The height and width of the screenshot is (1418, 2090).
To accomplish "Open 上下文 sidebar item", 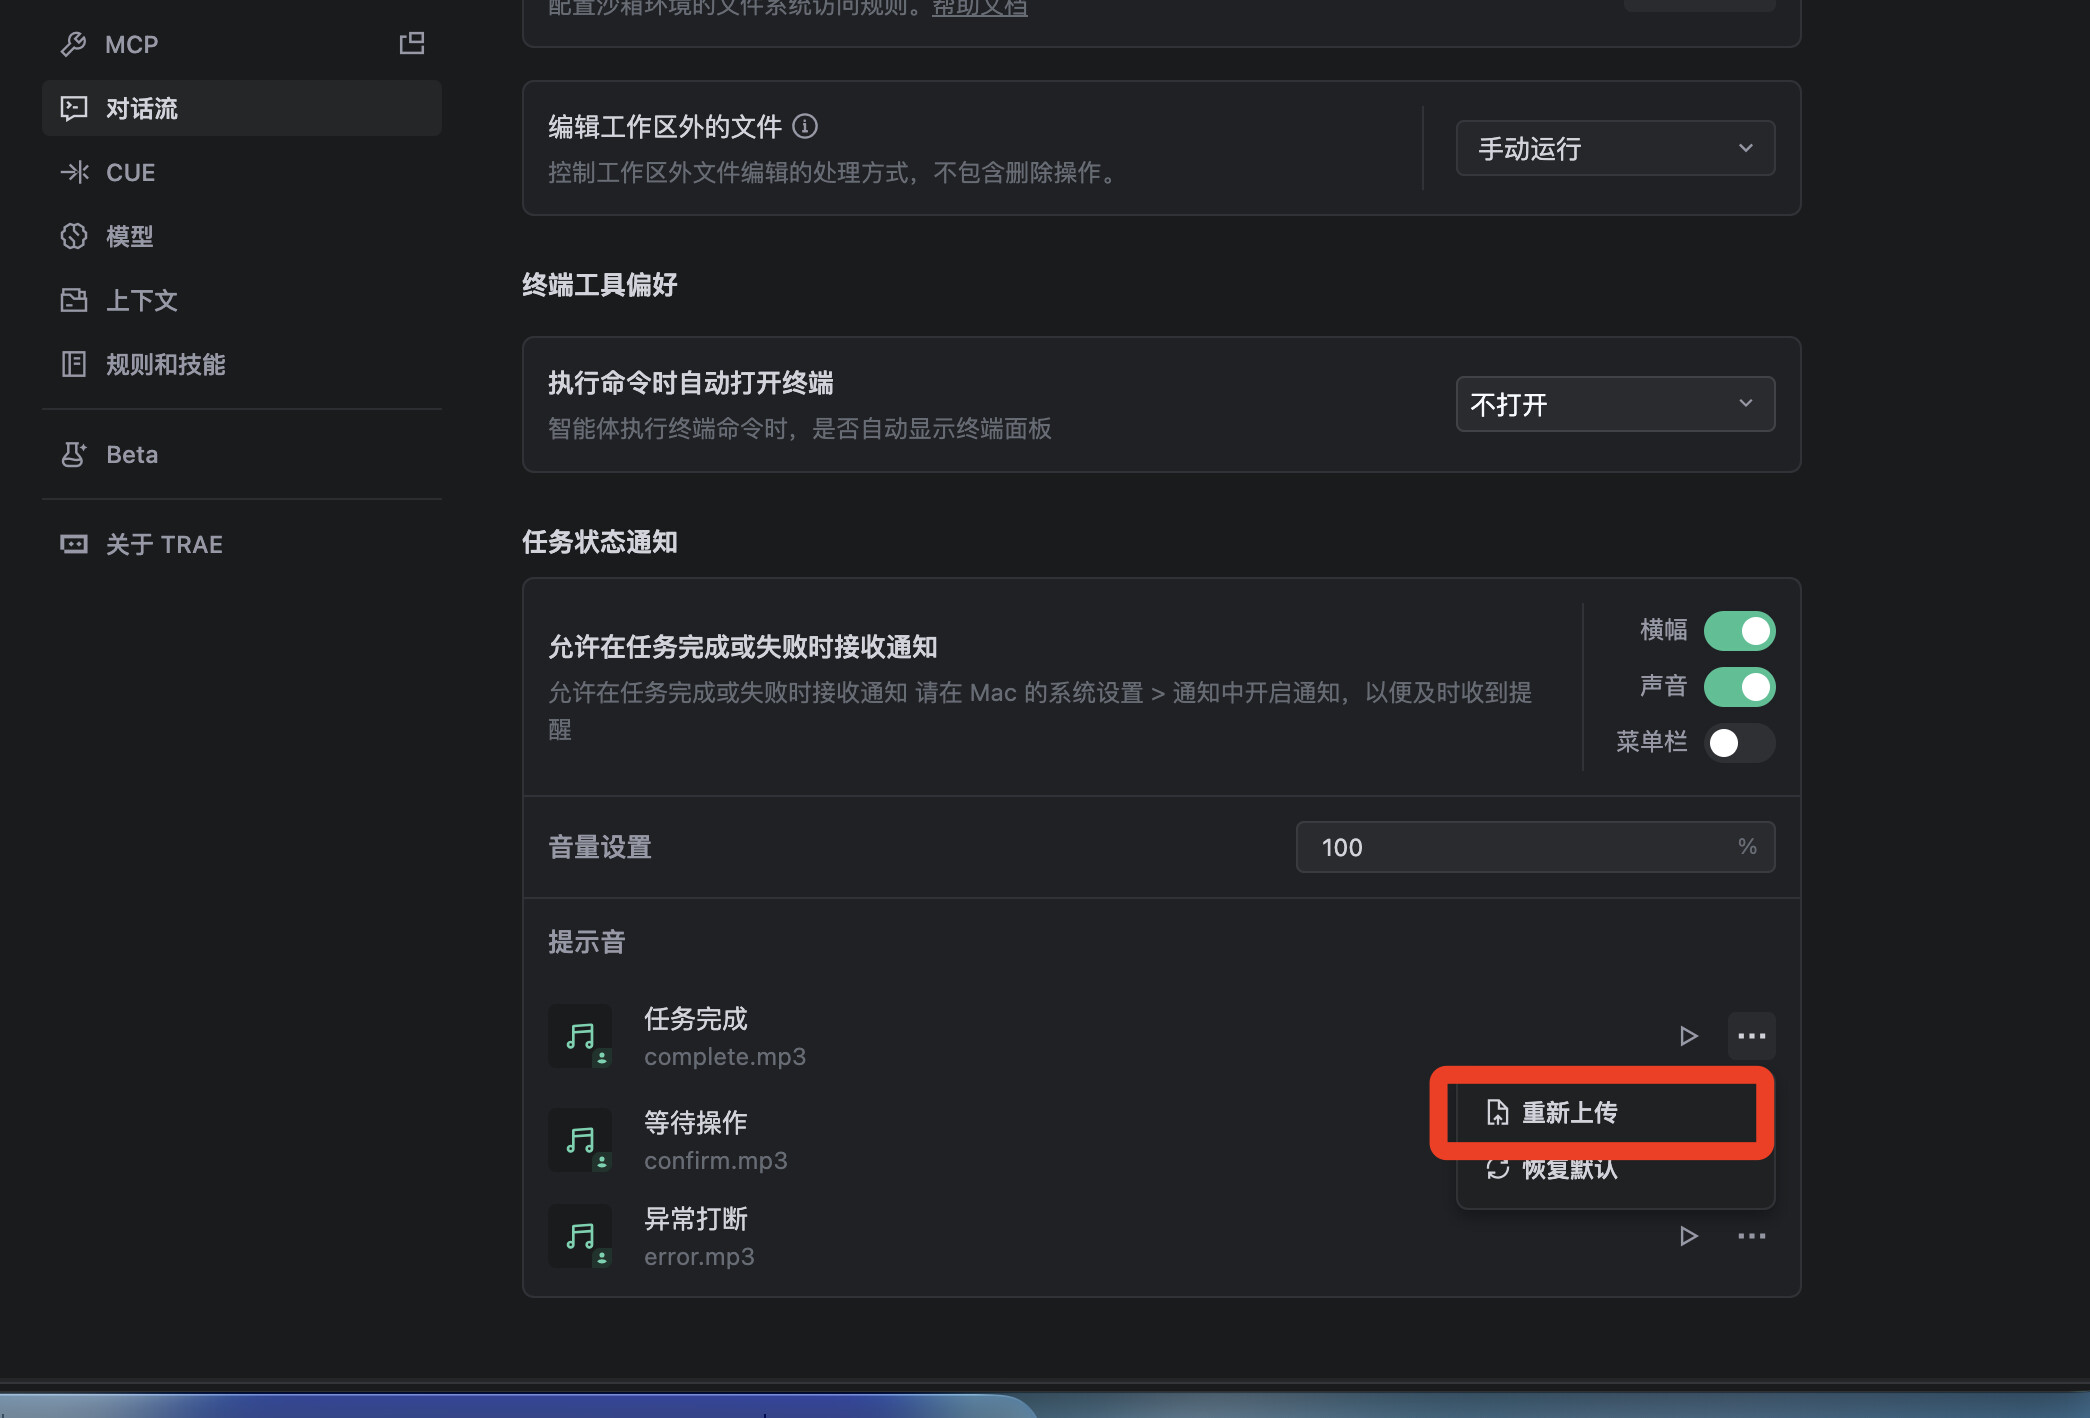I will coord(241,300).
